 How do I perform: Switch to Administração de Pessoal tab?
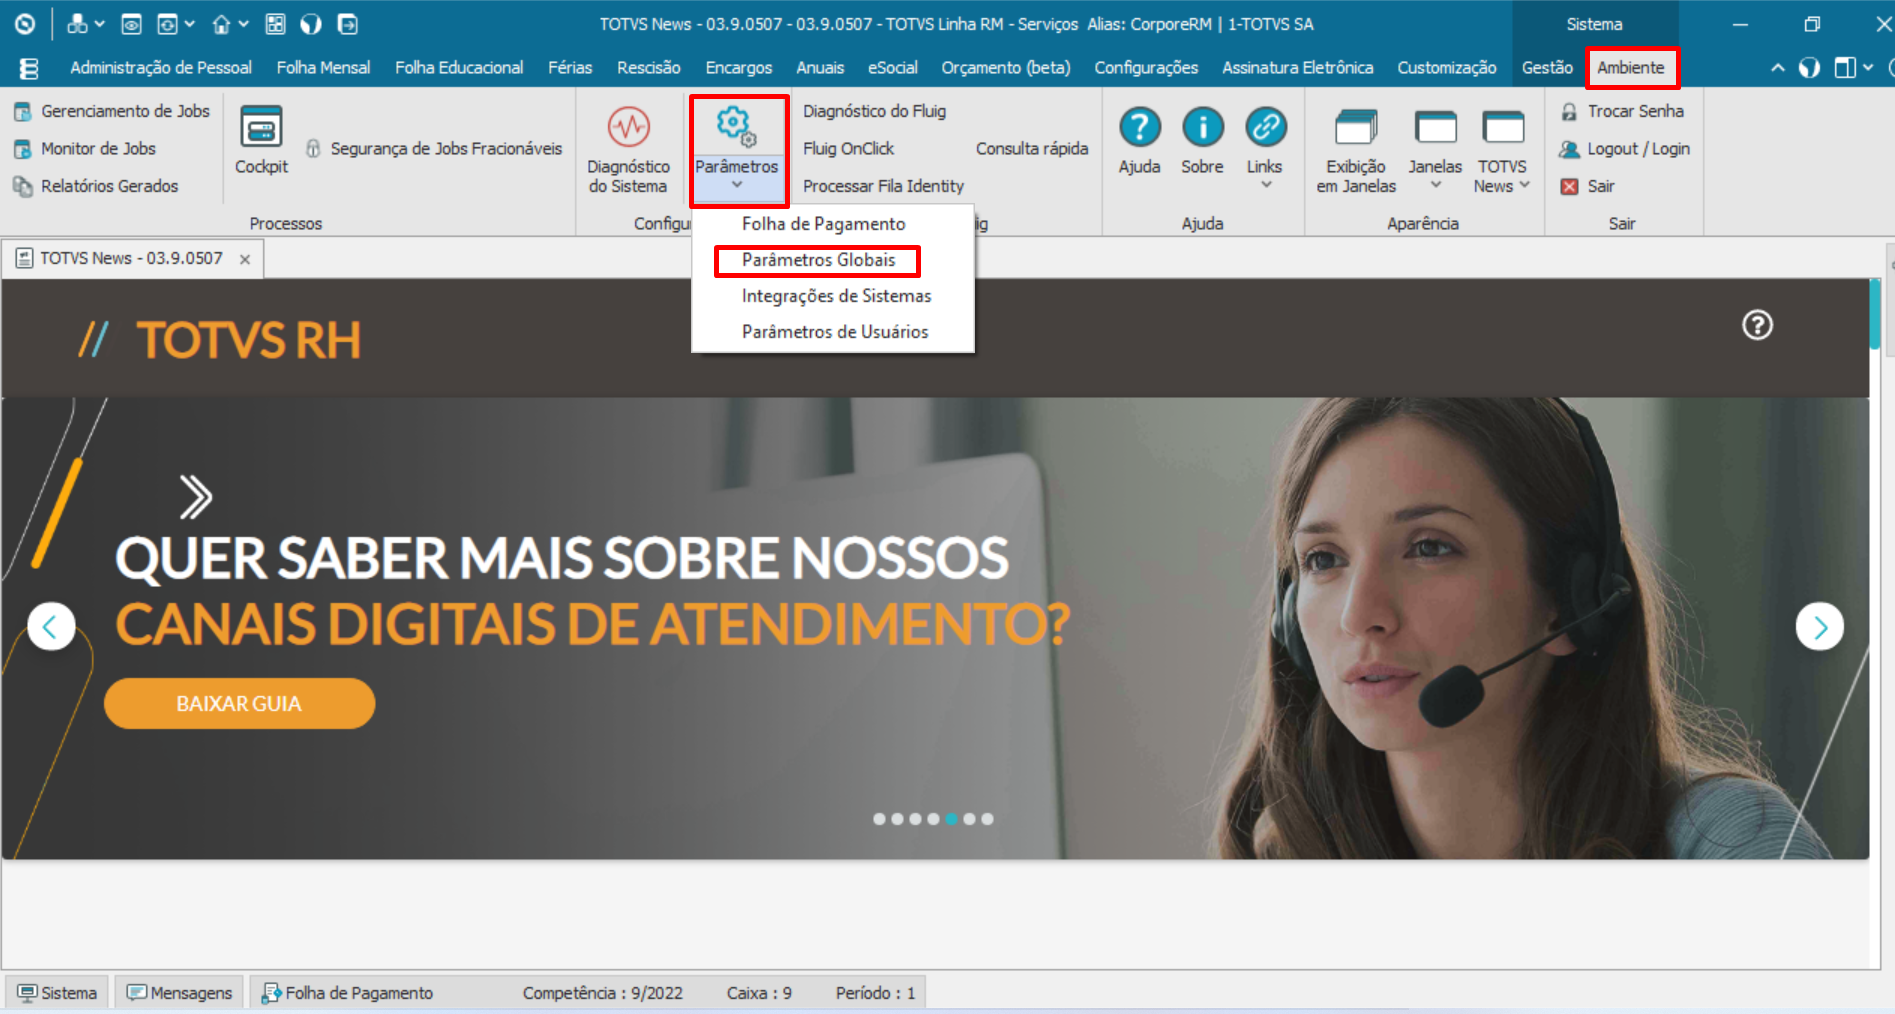161,68
